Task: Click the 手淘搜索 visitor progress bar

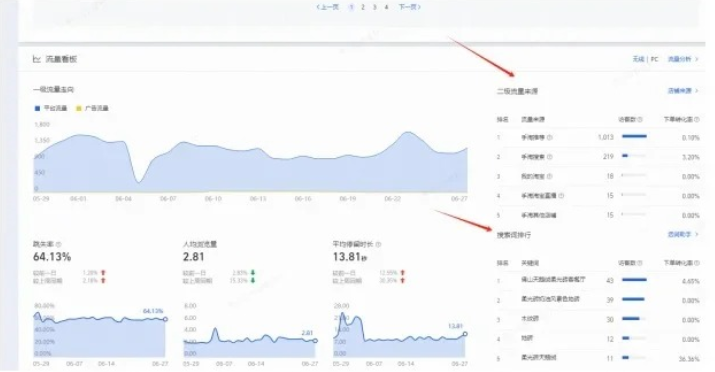Action: click(634, 156)
